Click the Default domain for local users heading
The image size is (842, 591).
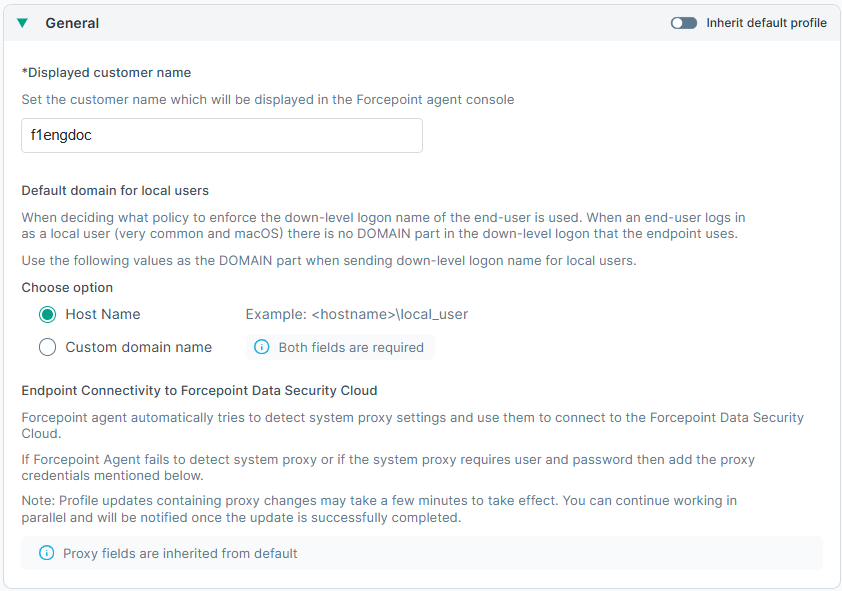point(115,190)
